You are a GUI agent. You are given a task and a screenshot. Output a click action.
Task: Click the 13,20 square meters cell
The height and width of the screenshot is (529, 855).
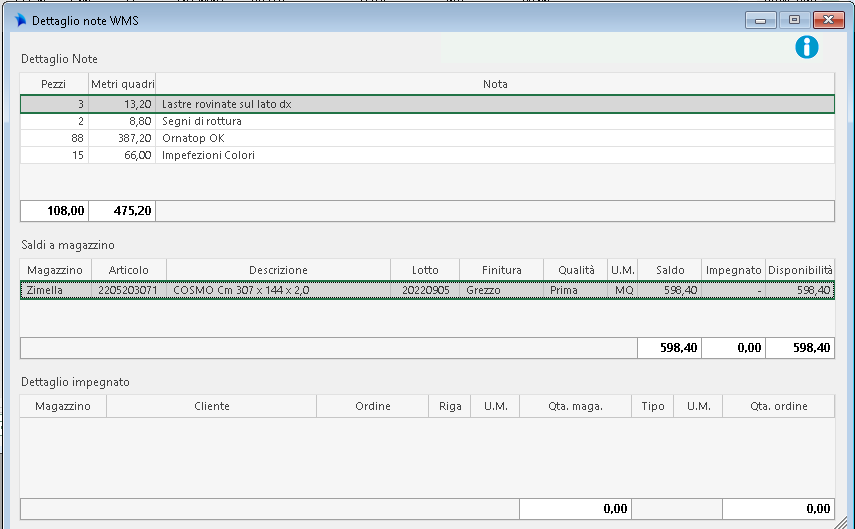[122, 104]
